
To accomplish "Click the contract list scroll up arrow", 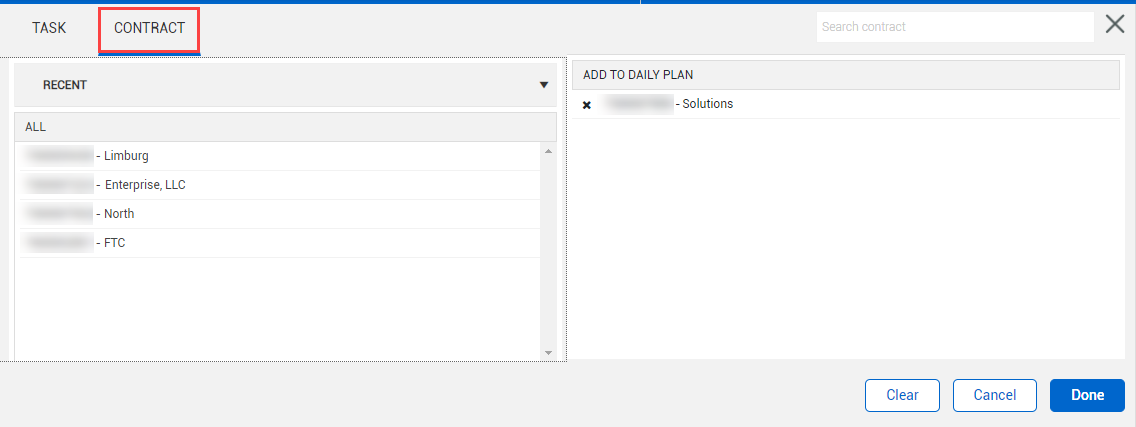I will (548, 151).
